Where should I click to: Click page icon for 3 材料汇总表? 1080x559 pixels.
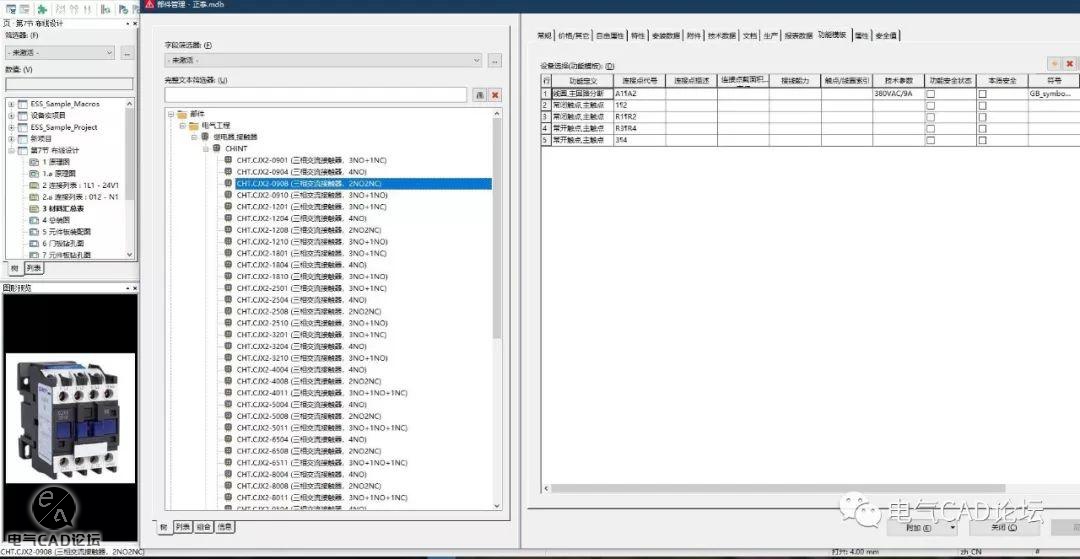tap(35, 208)
